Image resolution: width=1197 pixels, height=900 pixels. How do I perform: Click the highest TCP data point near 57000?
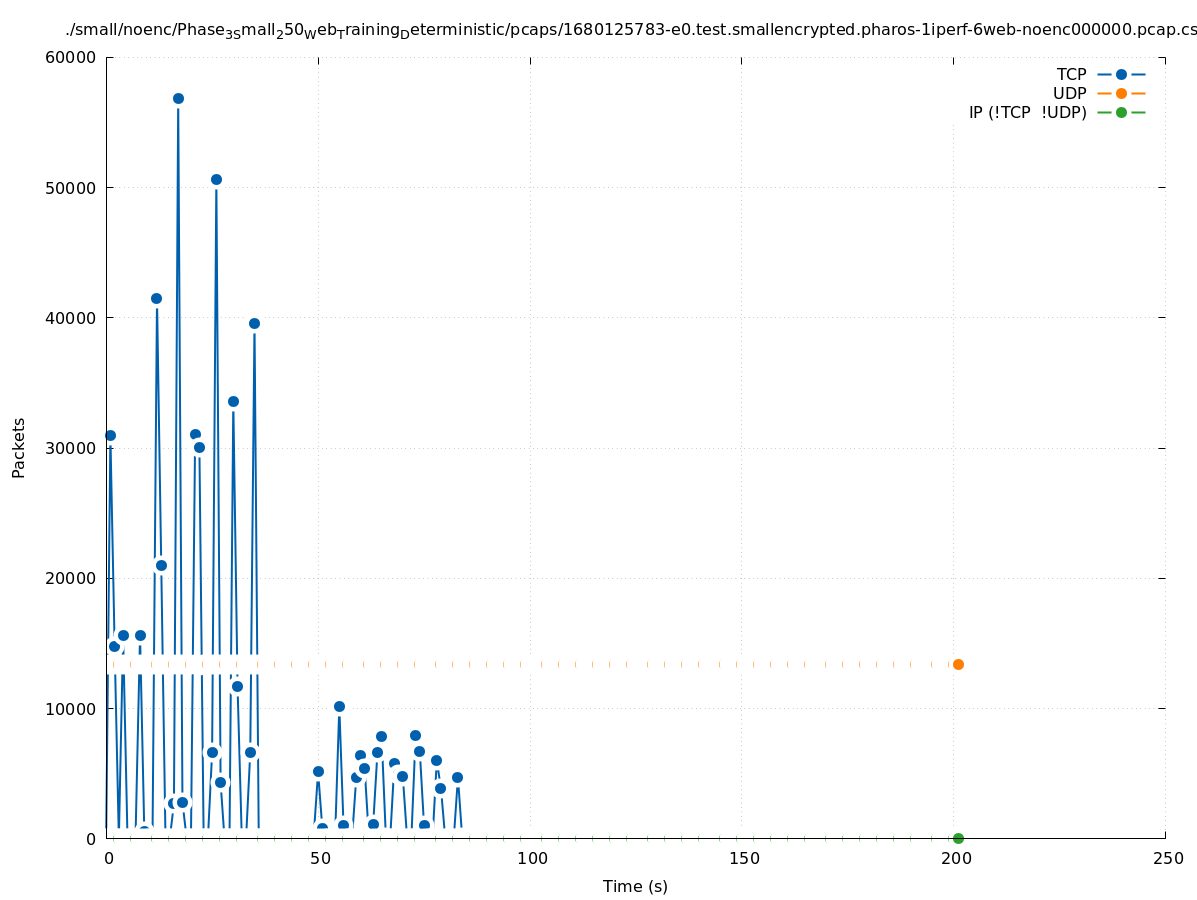point(178,99)
